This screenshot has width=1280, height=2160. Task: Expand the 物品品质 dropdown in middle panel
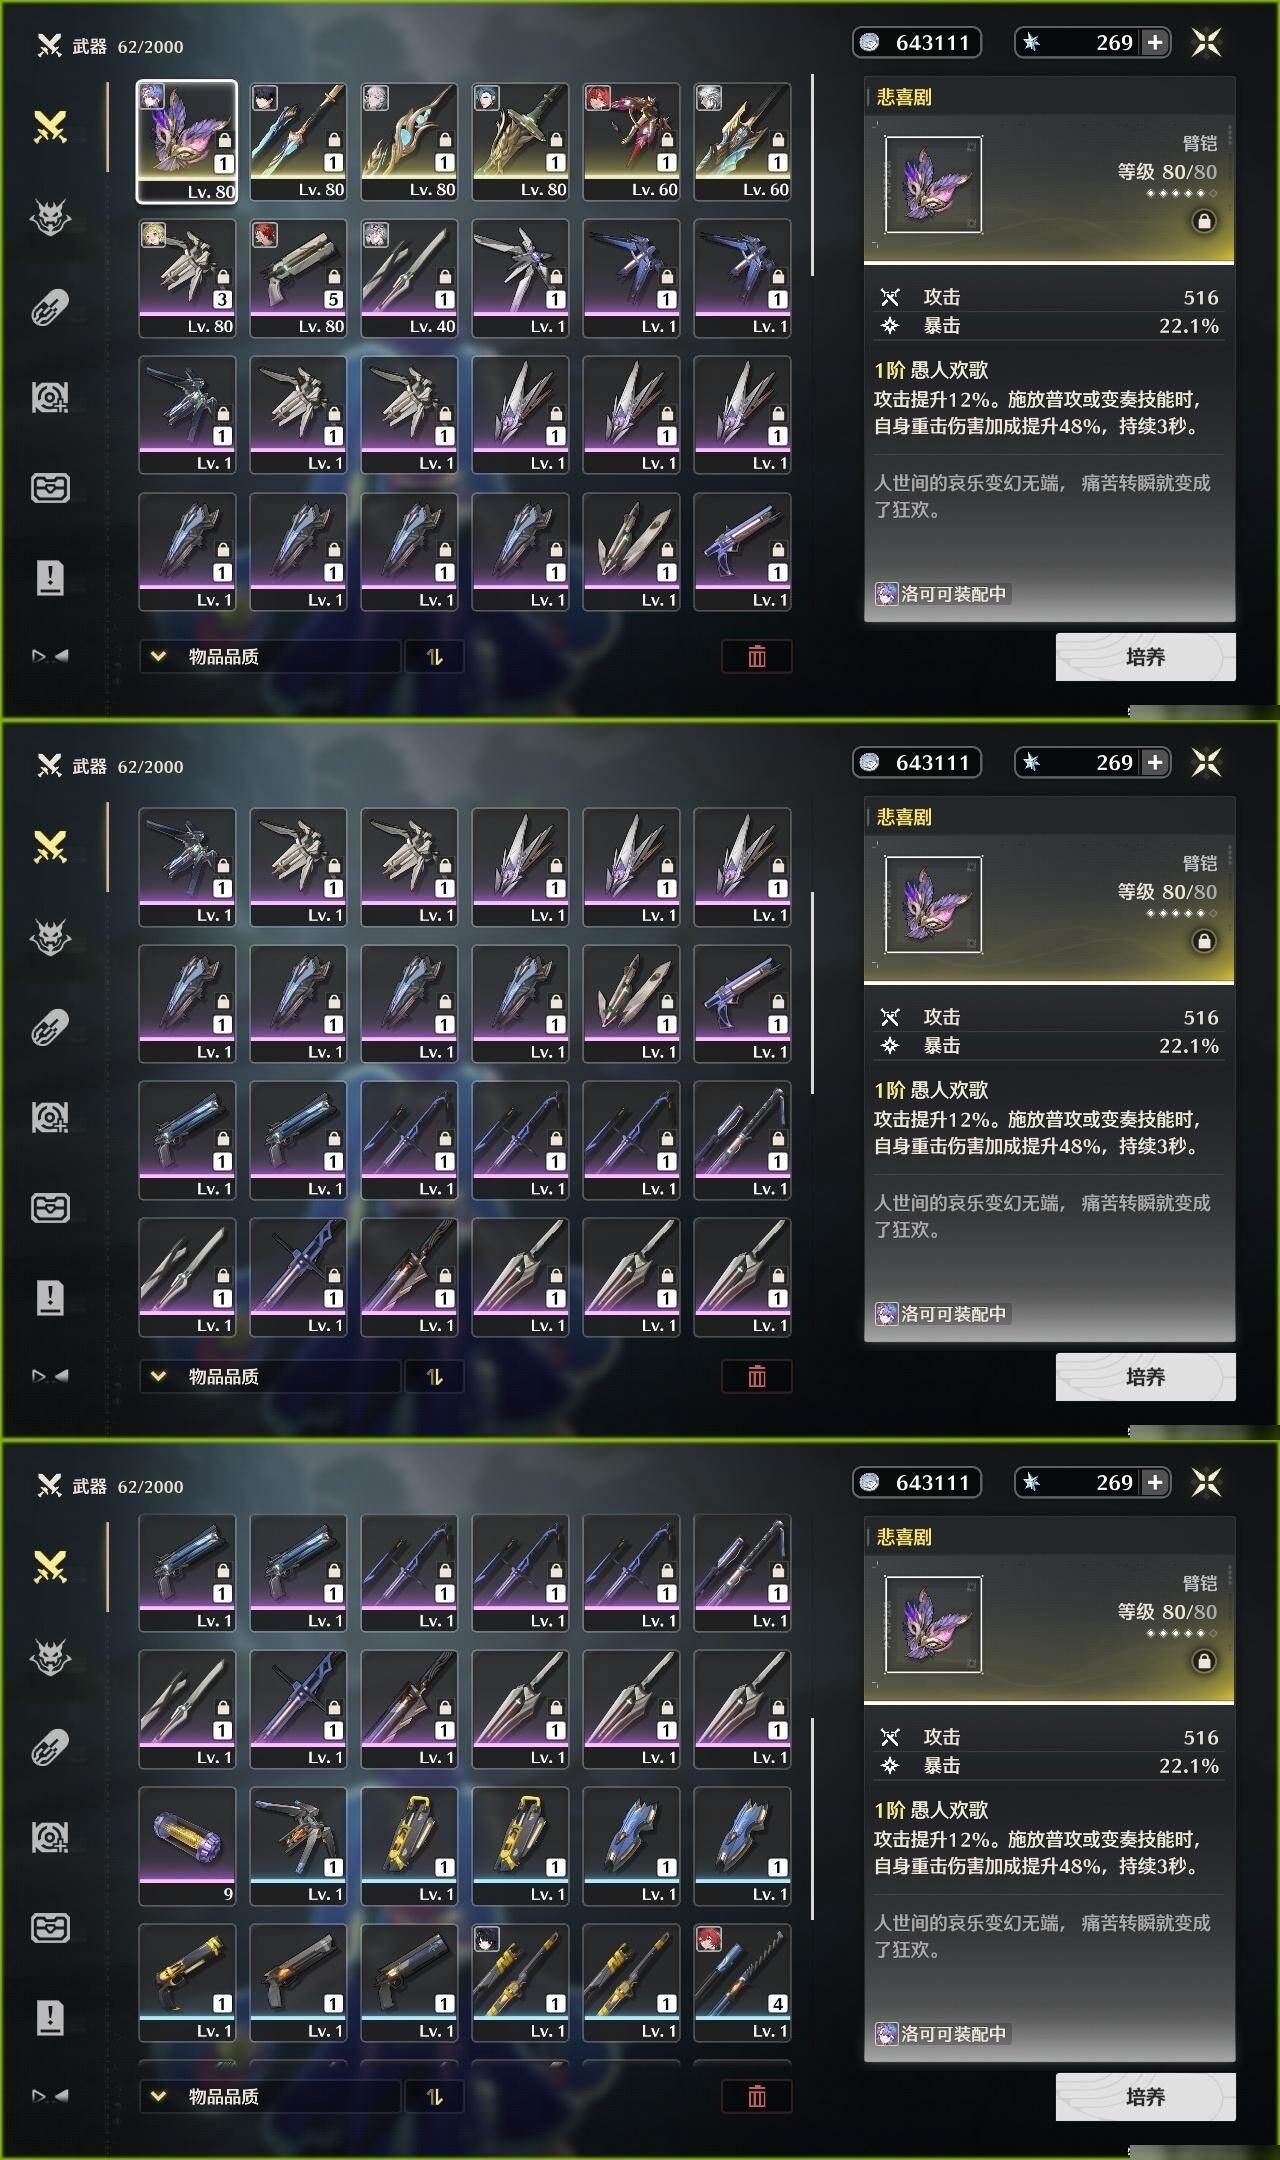pyautogui.click(x=270, y=1377)
